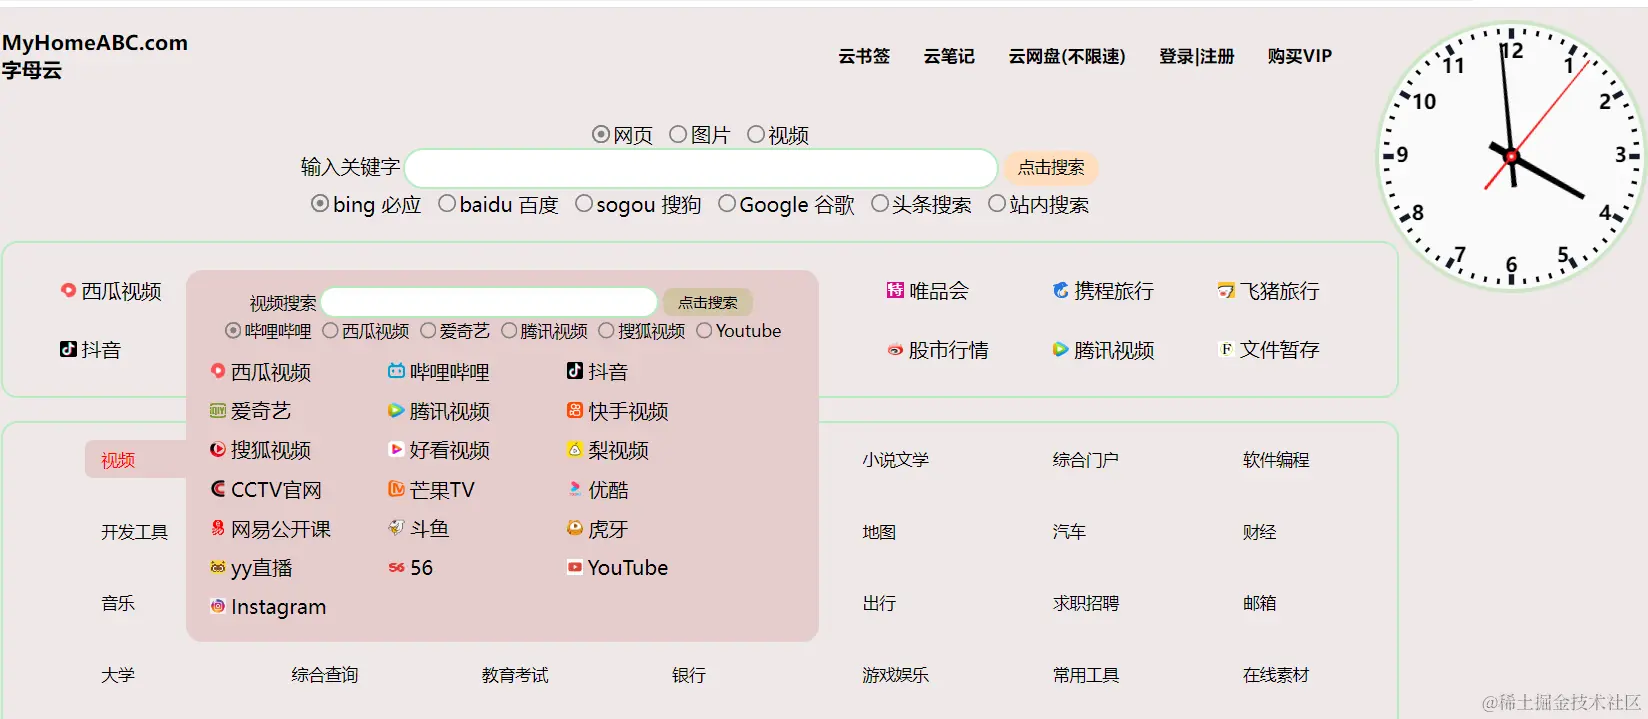This screenshot has height=719, width=1648.
Task: Click the MyHomeABC.com 字母云 logo
Action: 95,56
